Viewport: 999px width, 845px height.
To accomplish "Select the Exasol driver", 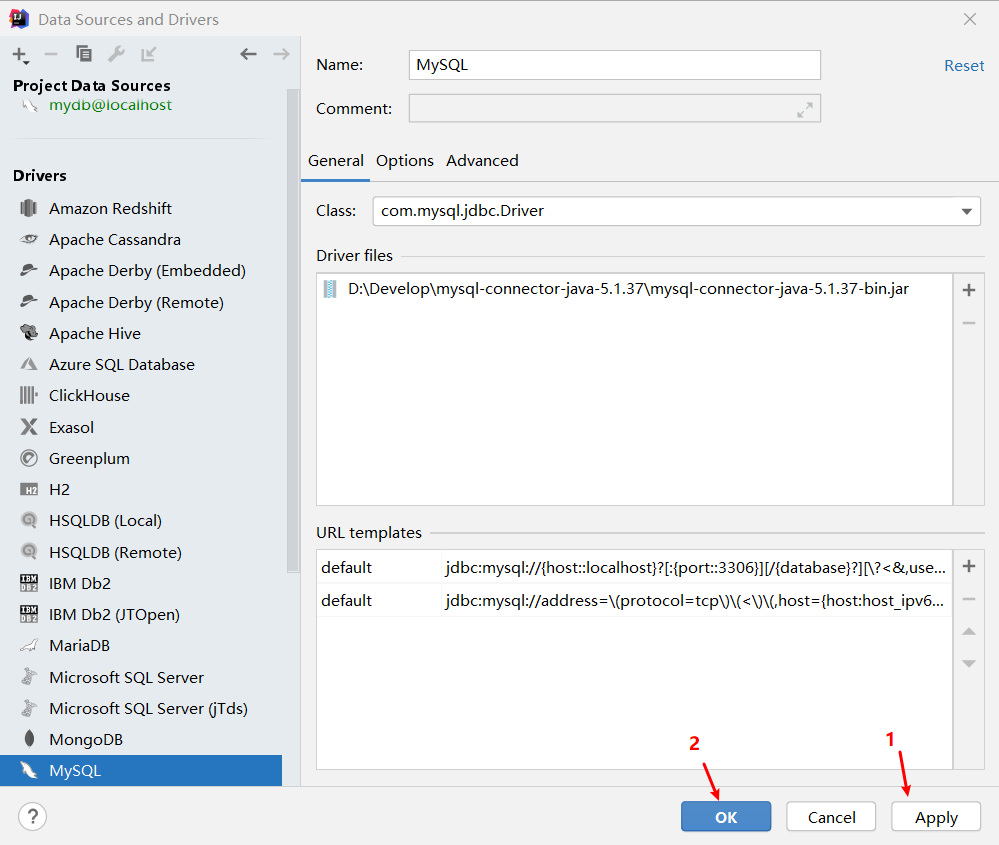I will point(141,427).
